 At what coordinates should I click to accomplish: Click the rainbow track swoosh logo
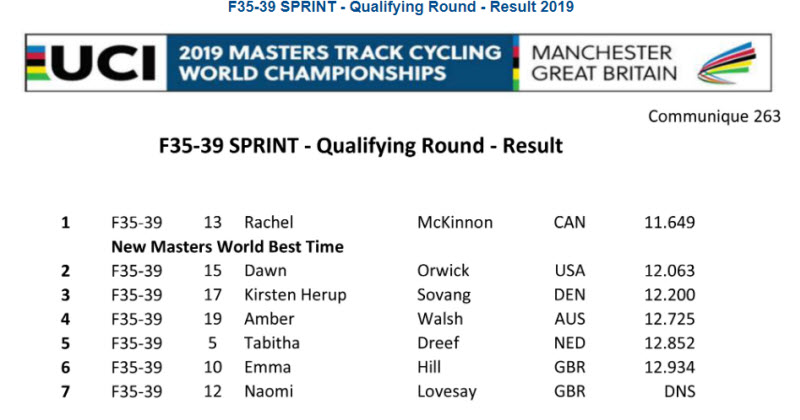pyautogui.click(x=726, y=63)
